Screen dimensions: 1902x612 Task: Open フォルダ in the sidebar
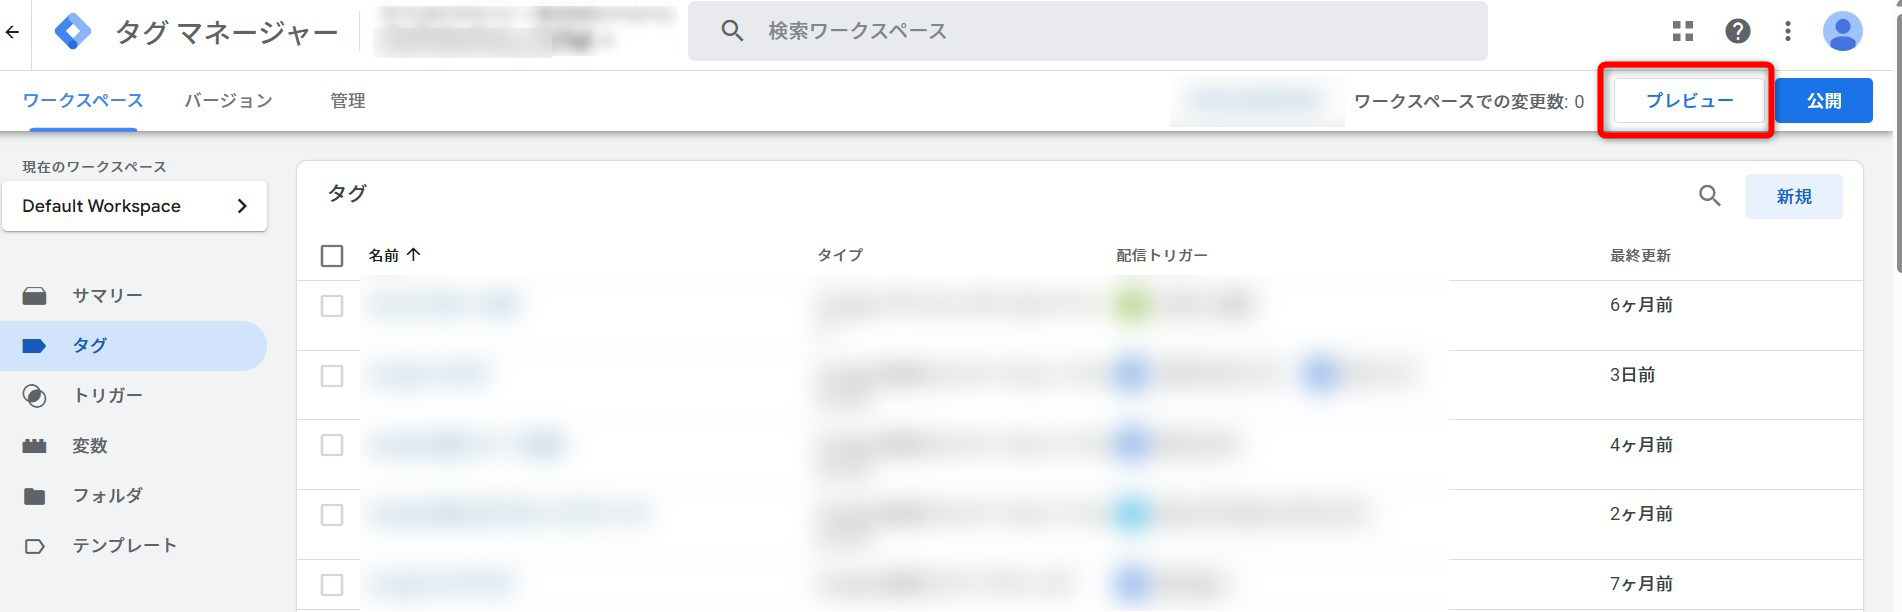pos(107,496)
